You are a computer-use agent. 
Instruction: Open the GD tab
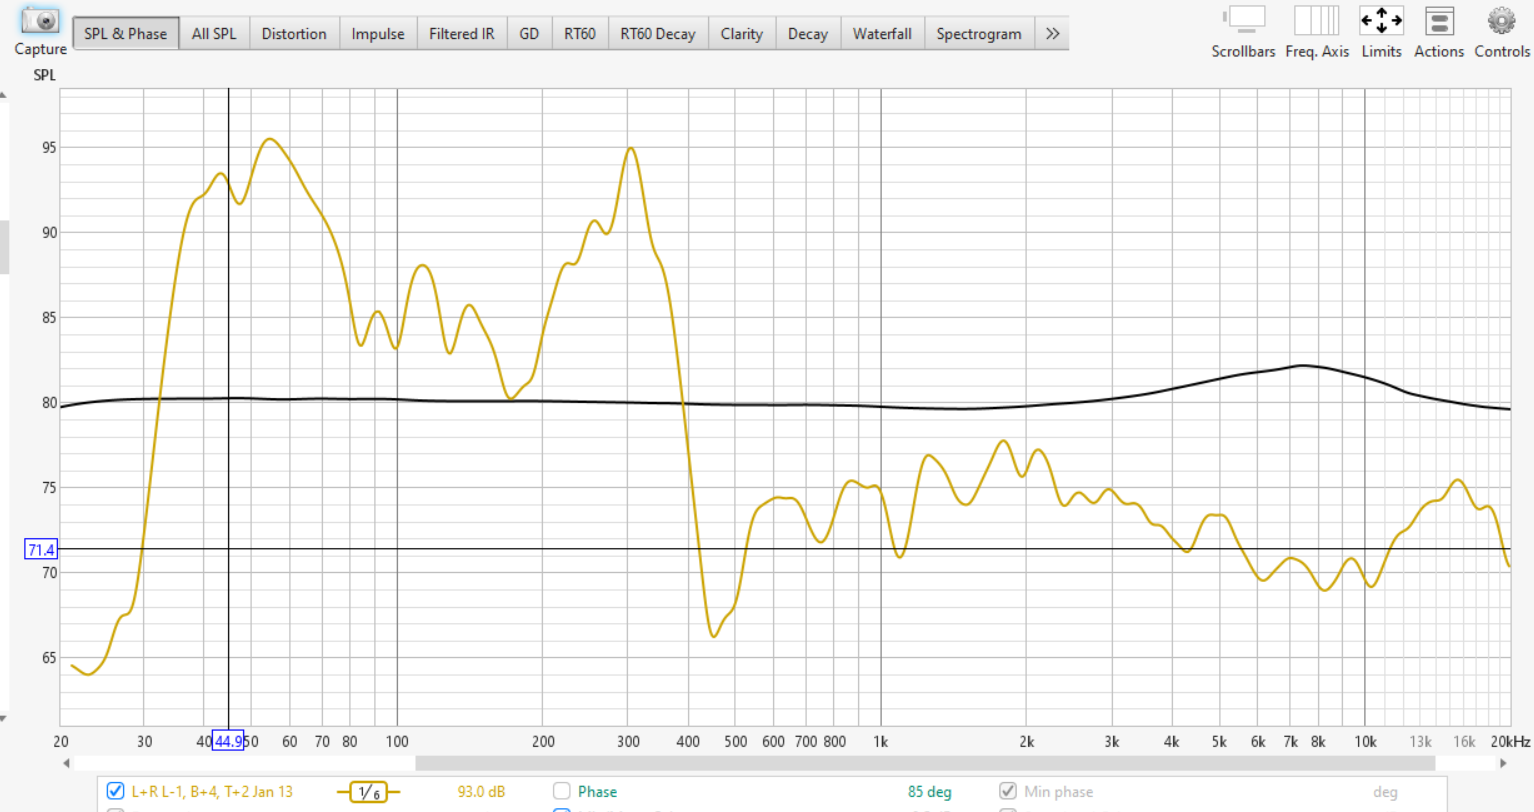(x=529, y=33)
